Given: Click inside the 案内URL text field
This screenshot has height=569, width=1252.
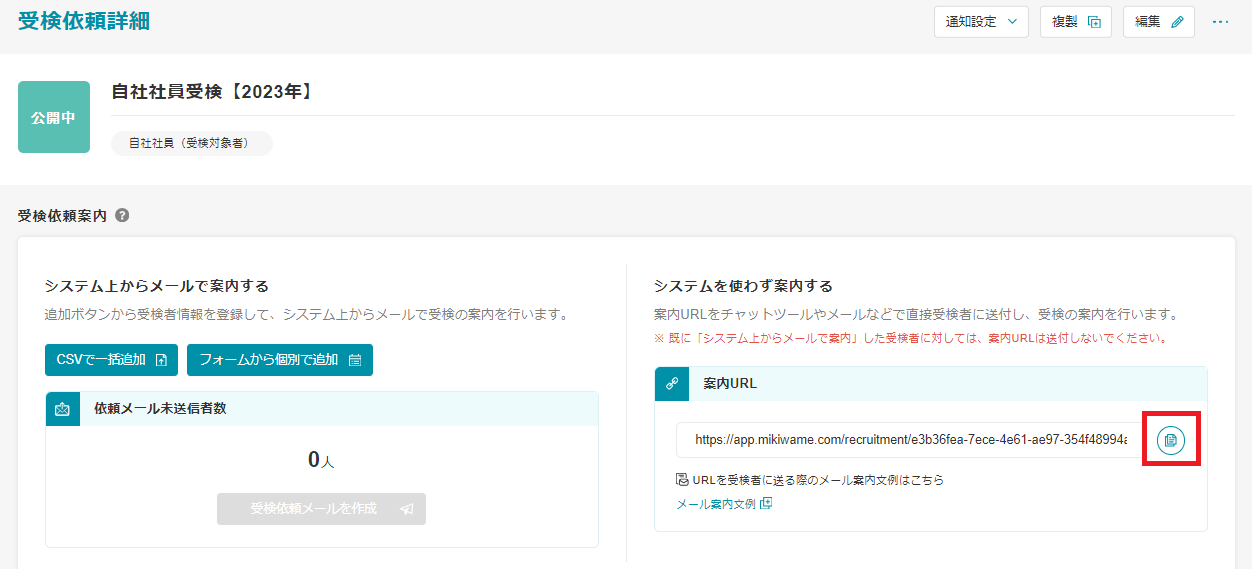Looking at the screenshot, I should click(x=910, y=440).
